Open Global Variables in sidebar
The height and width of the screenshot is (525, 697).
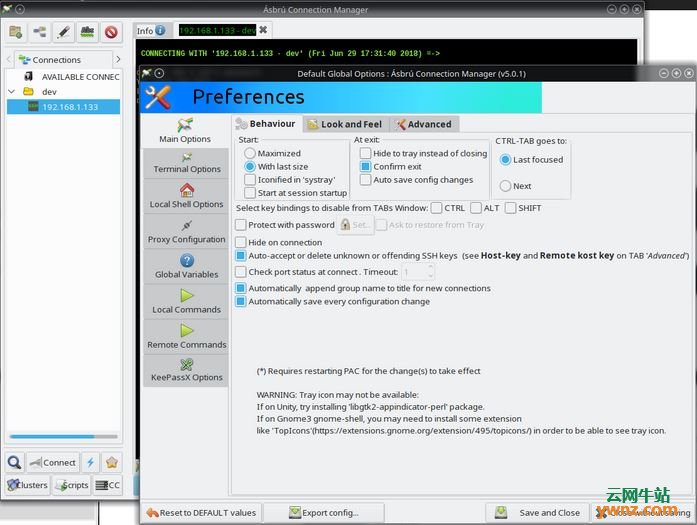[x=186, y=266]
